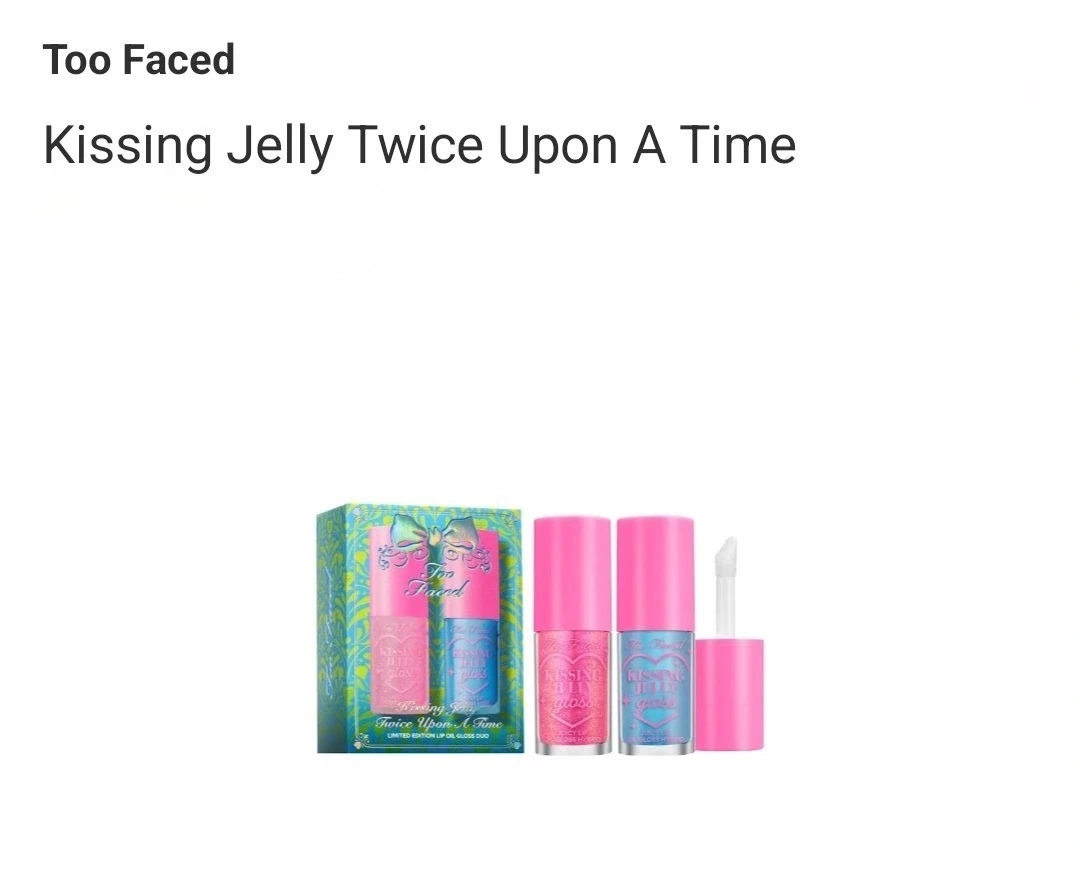
Task: Click the pink cap of the blue gloss bottle
Action: [x=656, y=574]
